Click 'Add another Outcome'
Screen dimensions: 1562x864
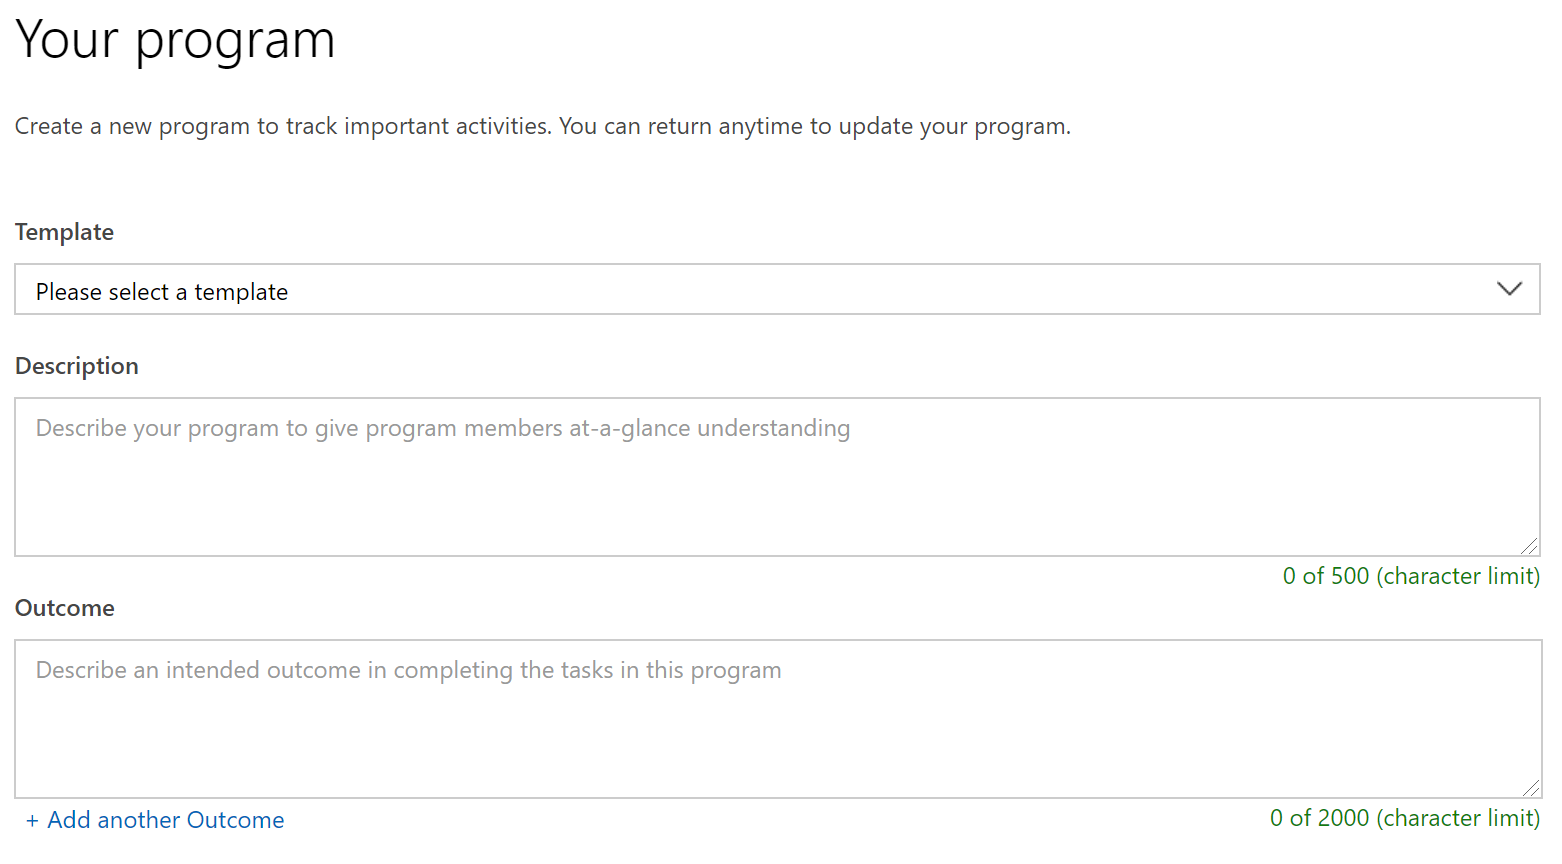[x=155, y=819]
